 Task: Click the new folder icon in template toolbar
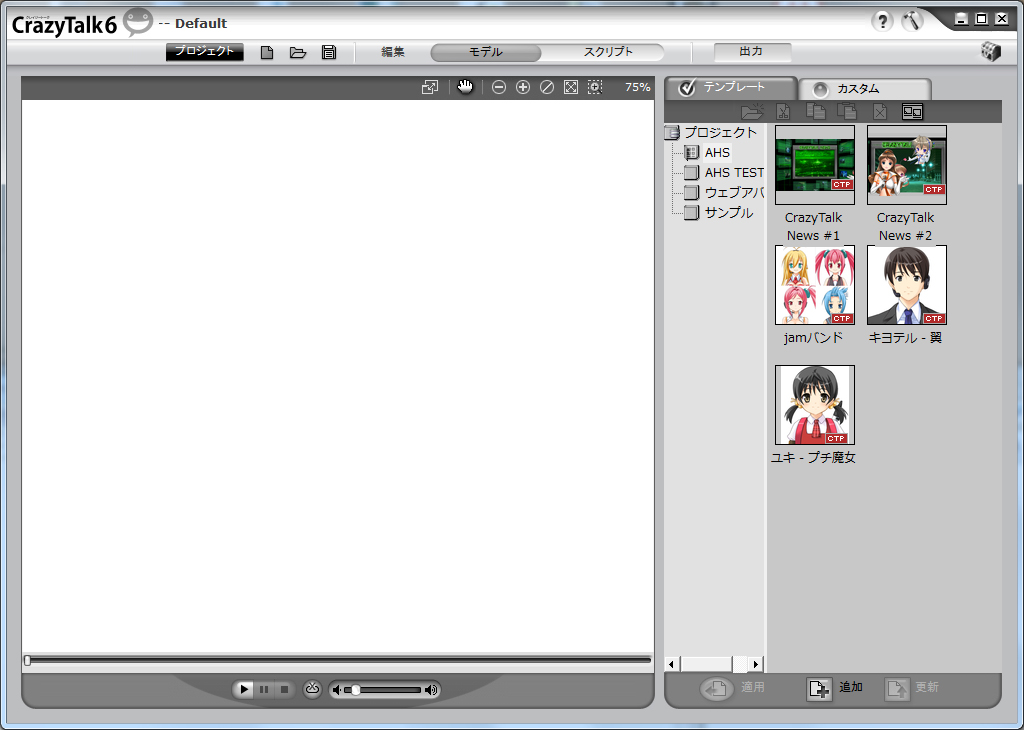click(752, 112)
